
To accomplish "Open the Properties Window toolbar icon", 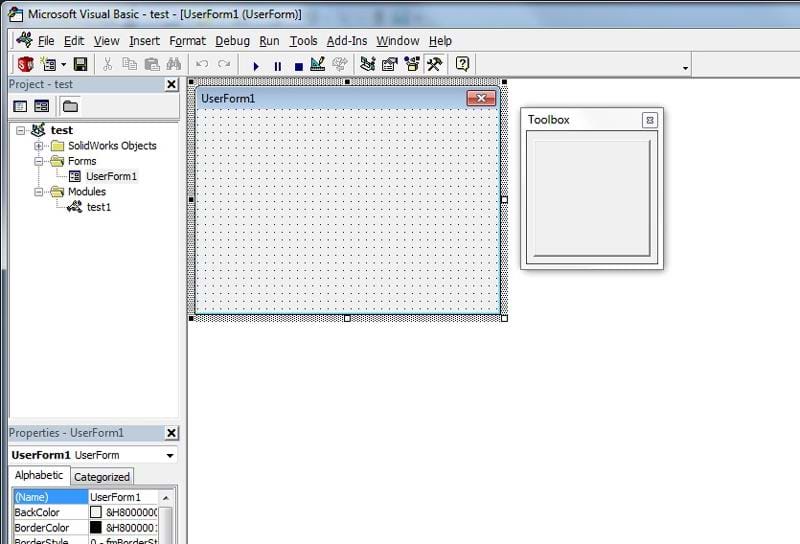I will coord(389,65).
